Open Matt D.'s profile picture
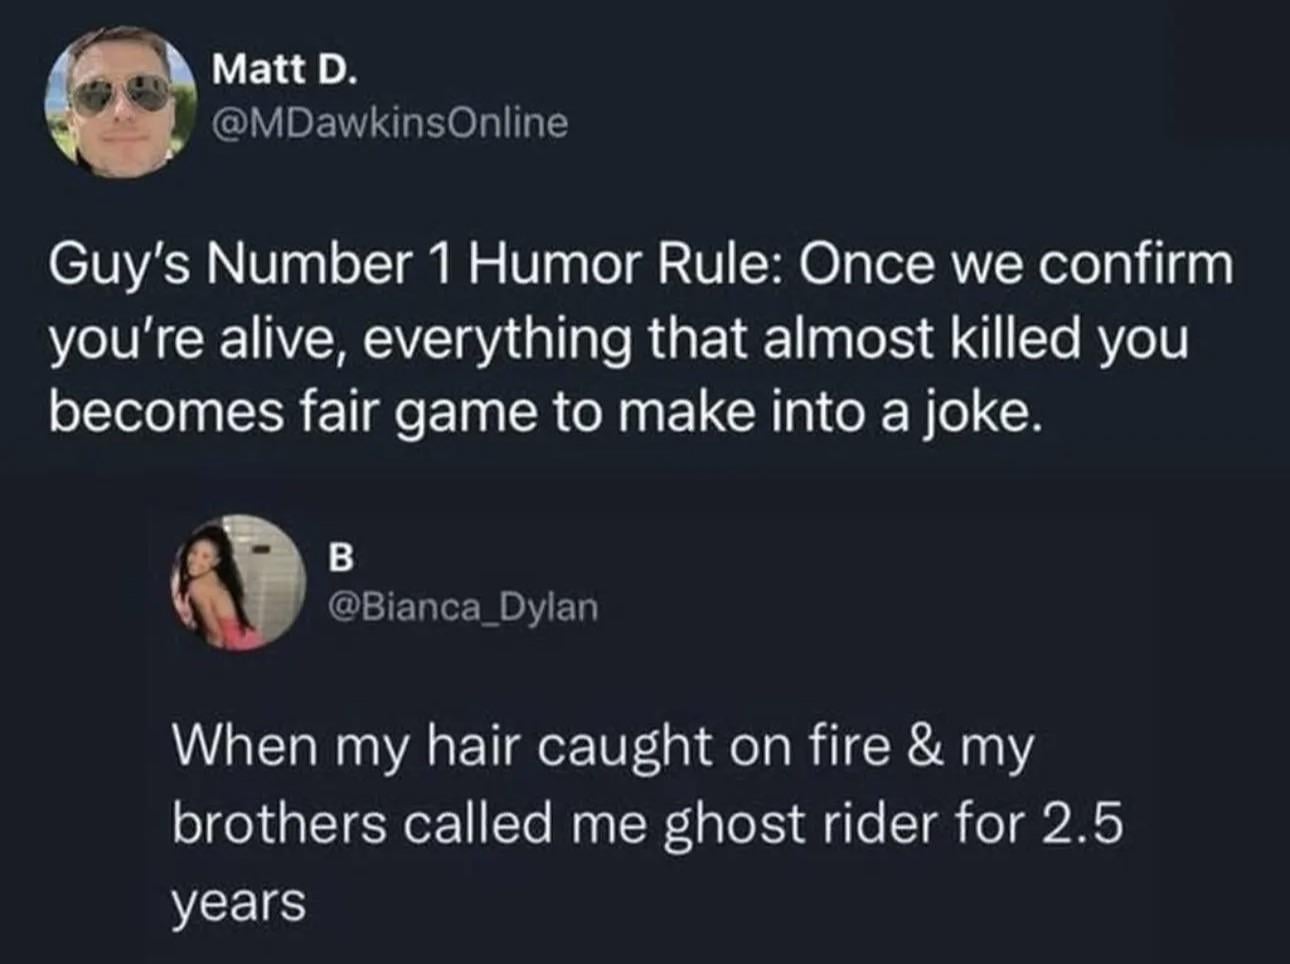1290x964 pixels. (119, 101)
